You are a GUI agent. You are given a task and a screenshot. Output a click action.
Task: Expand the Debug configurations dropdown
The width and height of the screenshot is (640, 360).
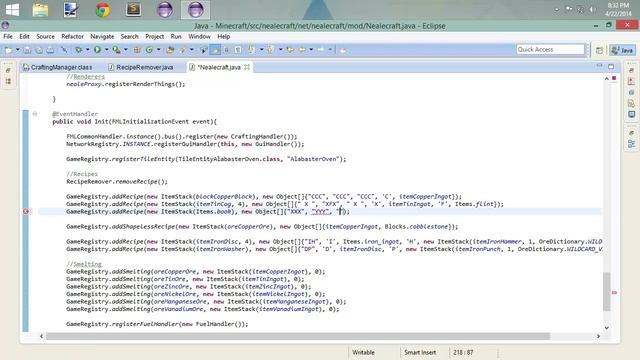point(87,50)
